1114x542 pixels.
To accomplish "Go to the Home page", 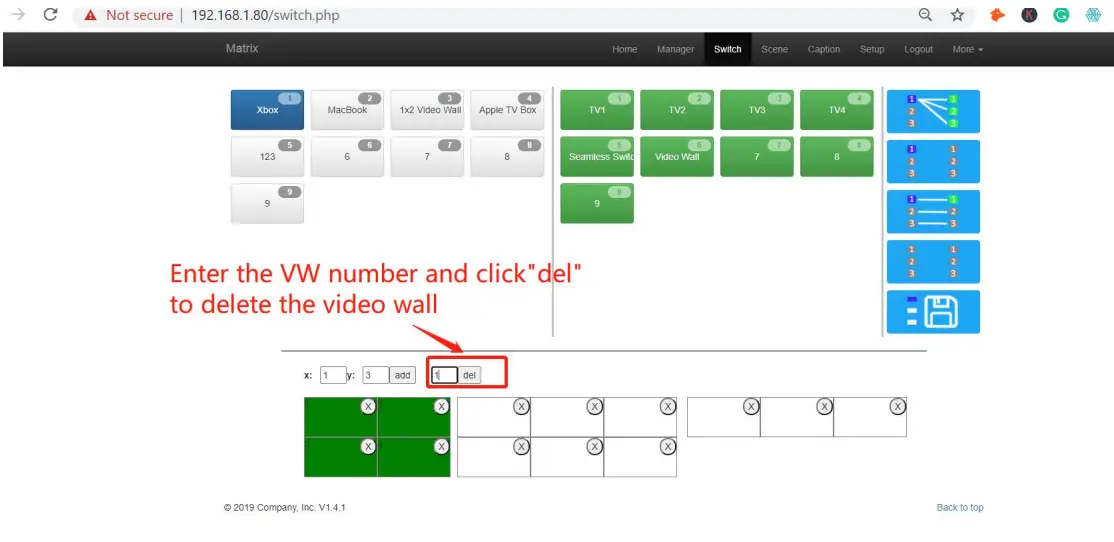I will point(624,49).
